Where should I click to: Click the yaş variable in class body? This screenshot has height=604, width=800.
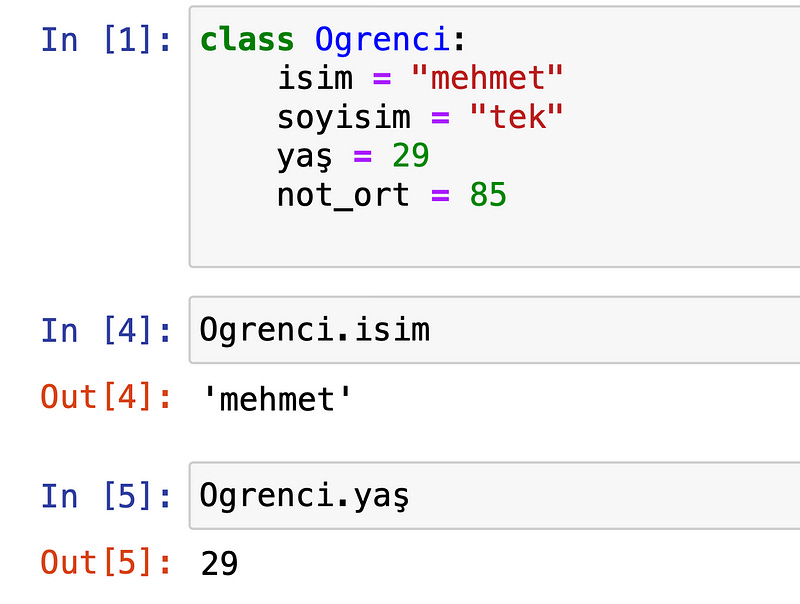point(305,157)
